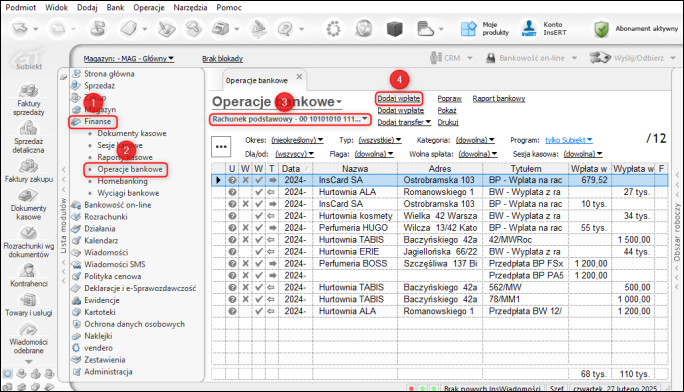Screen dimensions: 684x392
Task: Open the Rachunek podstawowy account dropdown
Action: point(290,119)
